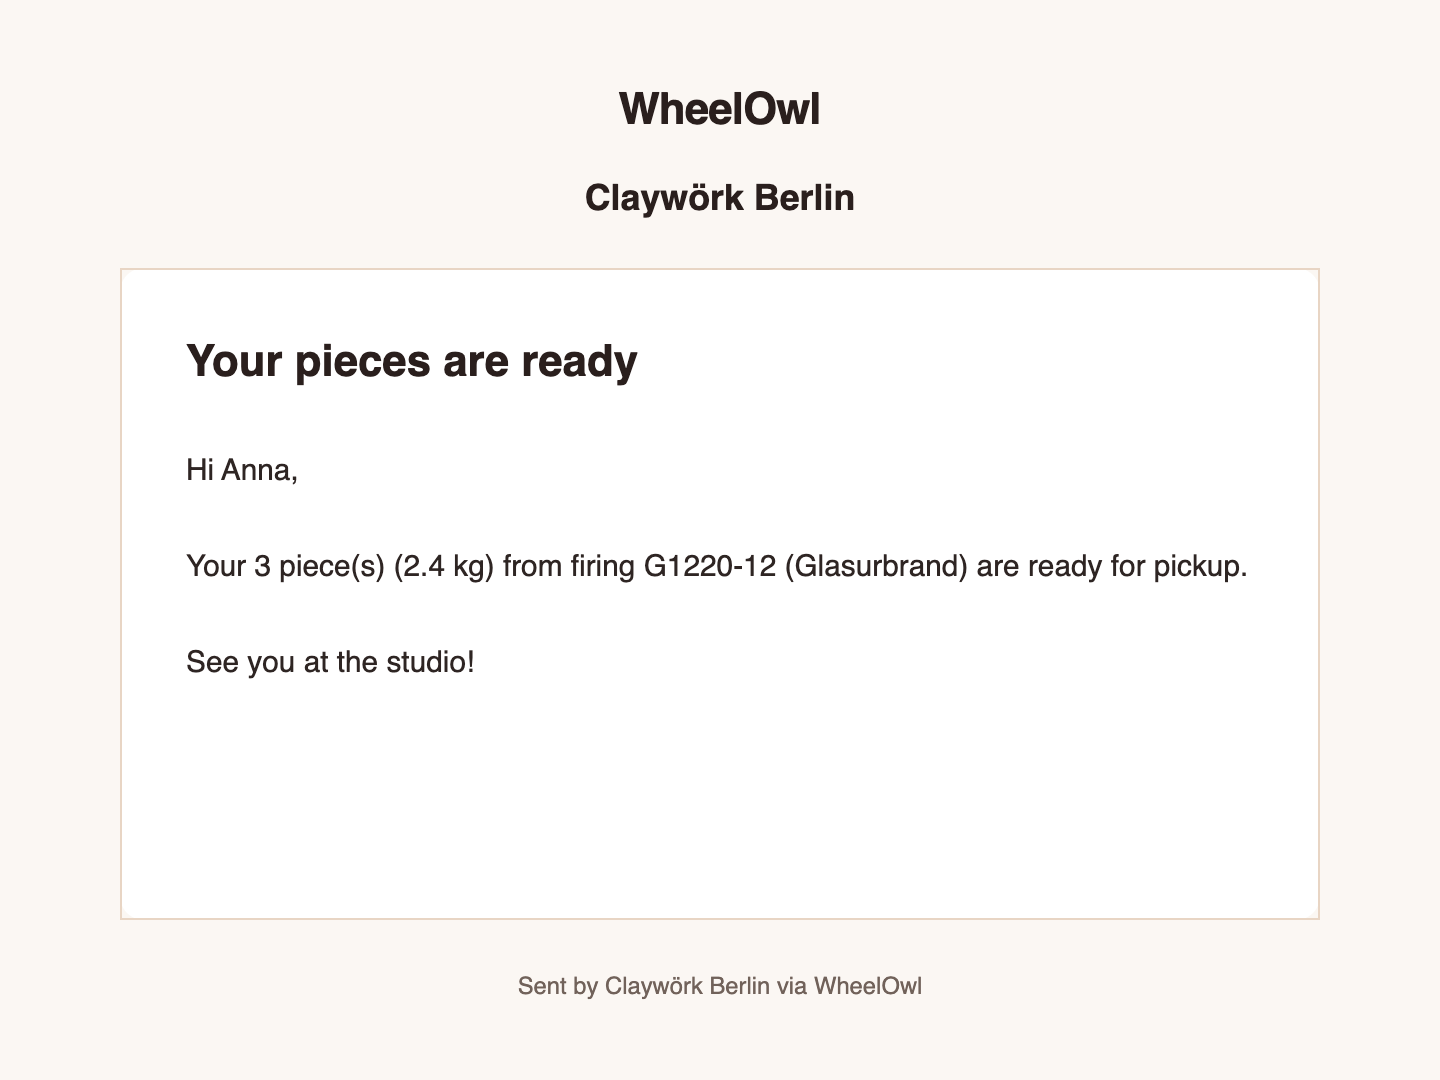The image size is (1440, 1080).
Task: Click the name Anna in the greeting
Action: pos(259,470)
